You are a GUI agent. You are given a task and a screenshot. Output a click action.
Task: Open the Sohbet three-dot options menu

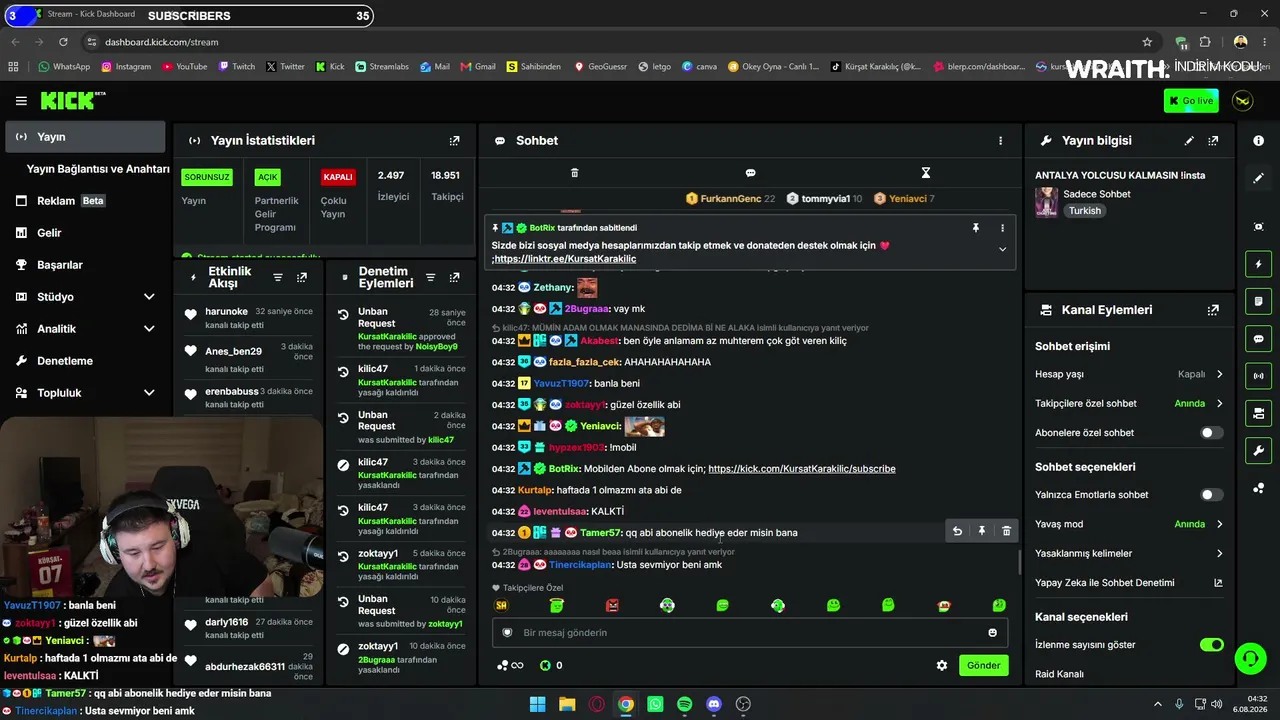(1000, 141)
